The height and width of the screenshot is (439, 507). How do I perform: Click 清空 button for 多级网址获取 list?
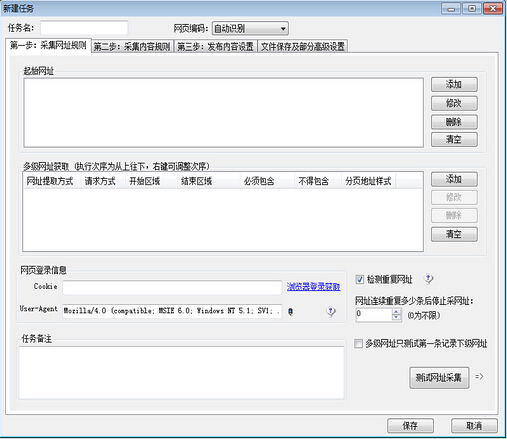454,234
